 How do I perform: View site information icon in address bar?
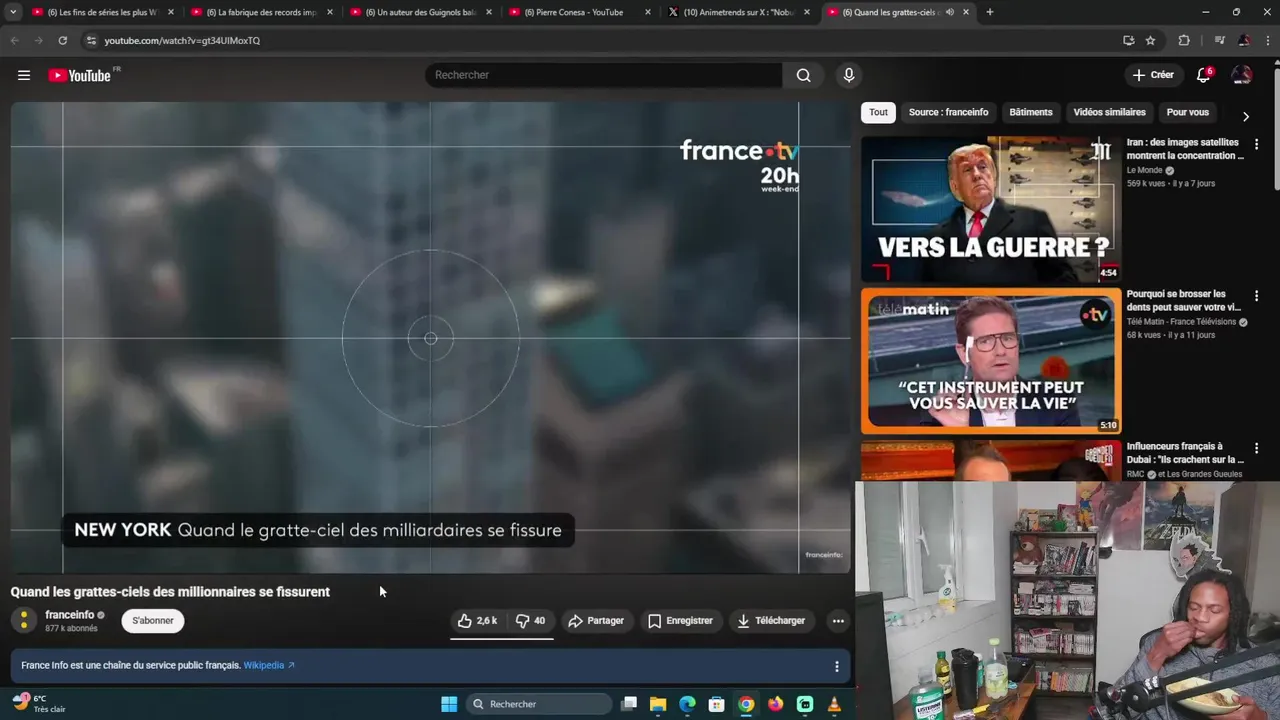tap(91, 40)
